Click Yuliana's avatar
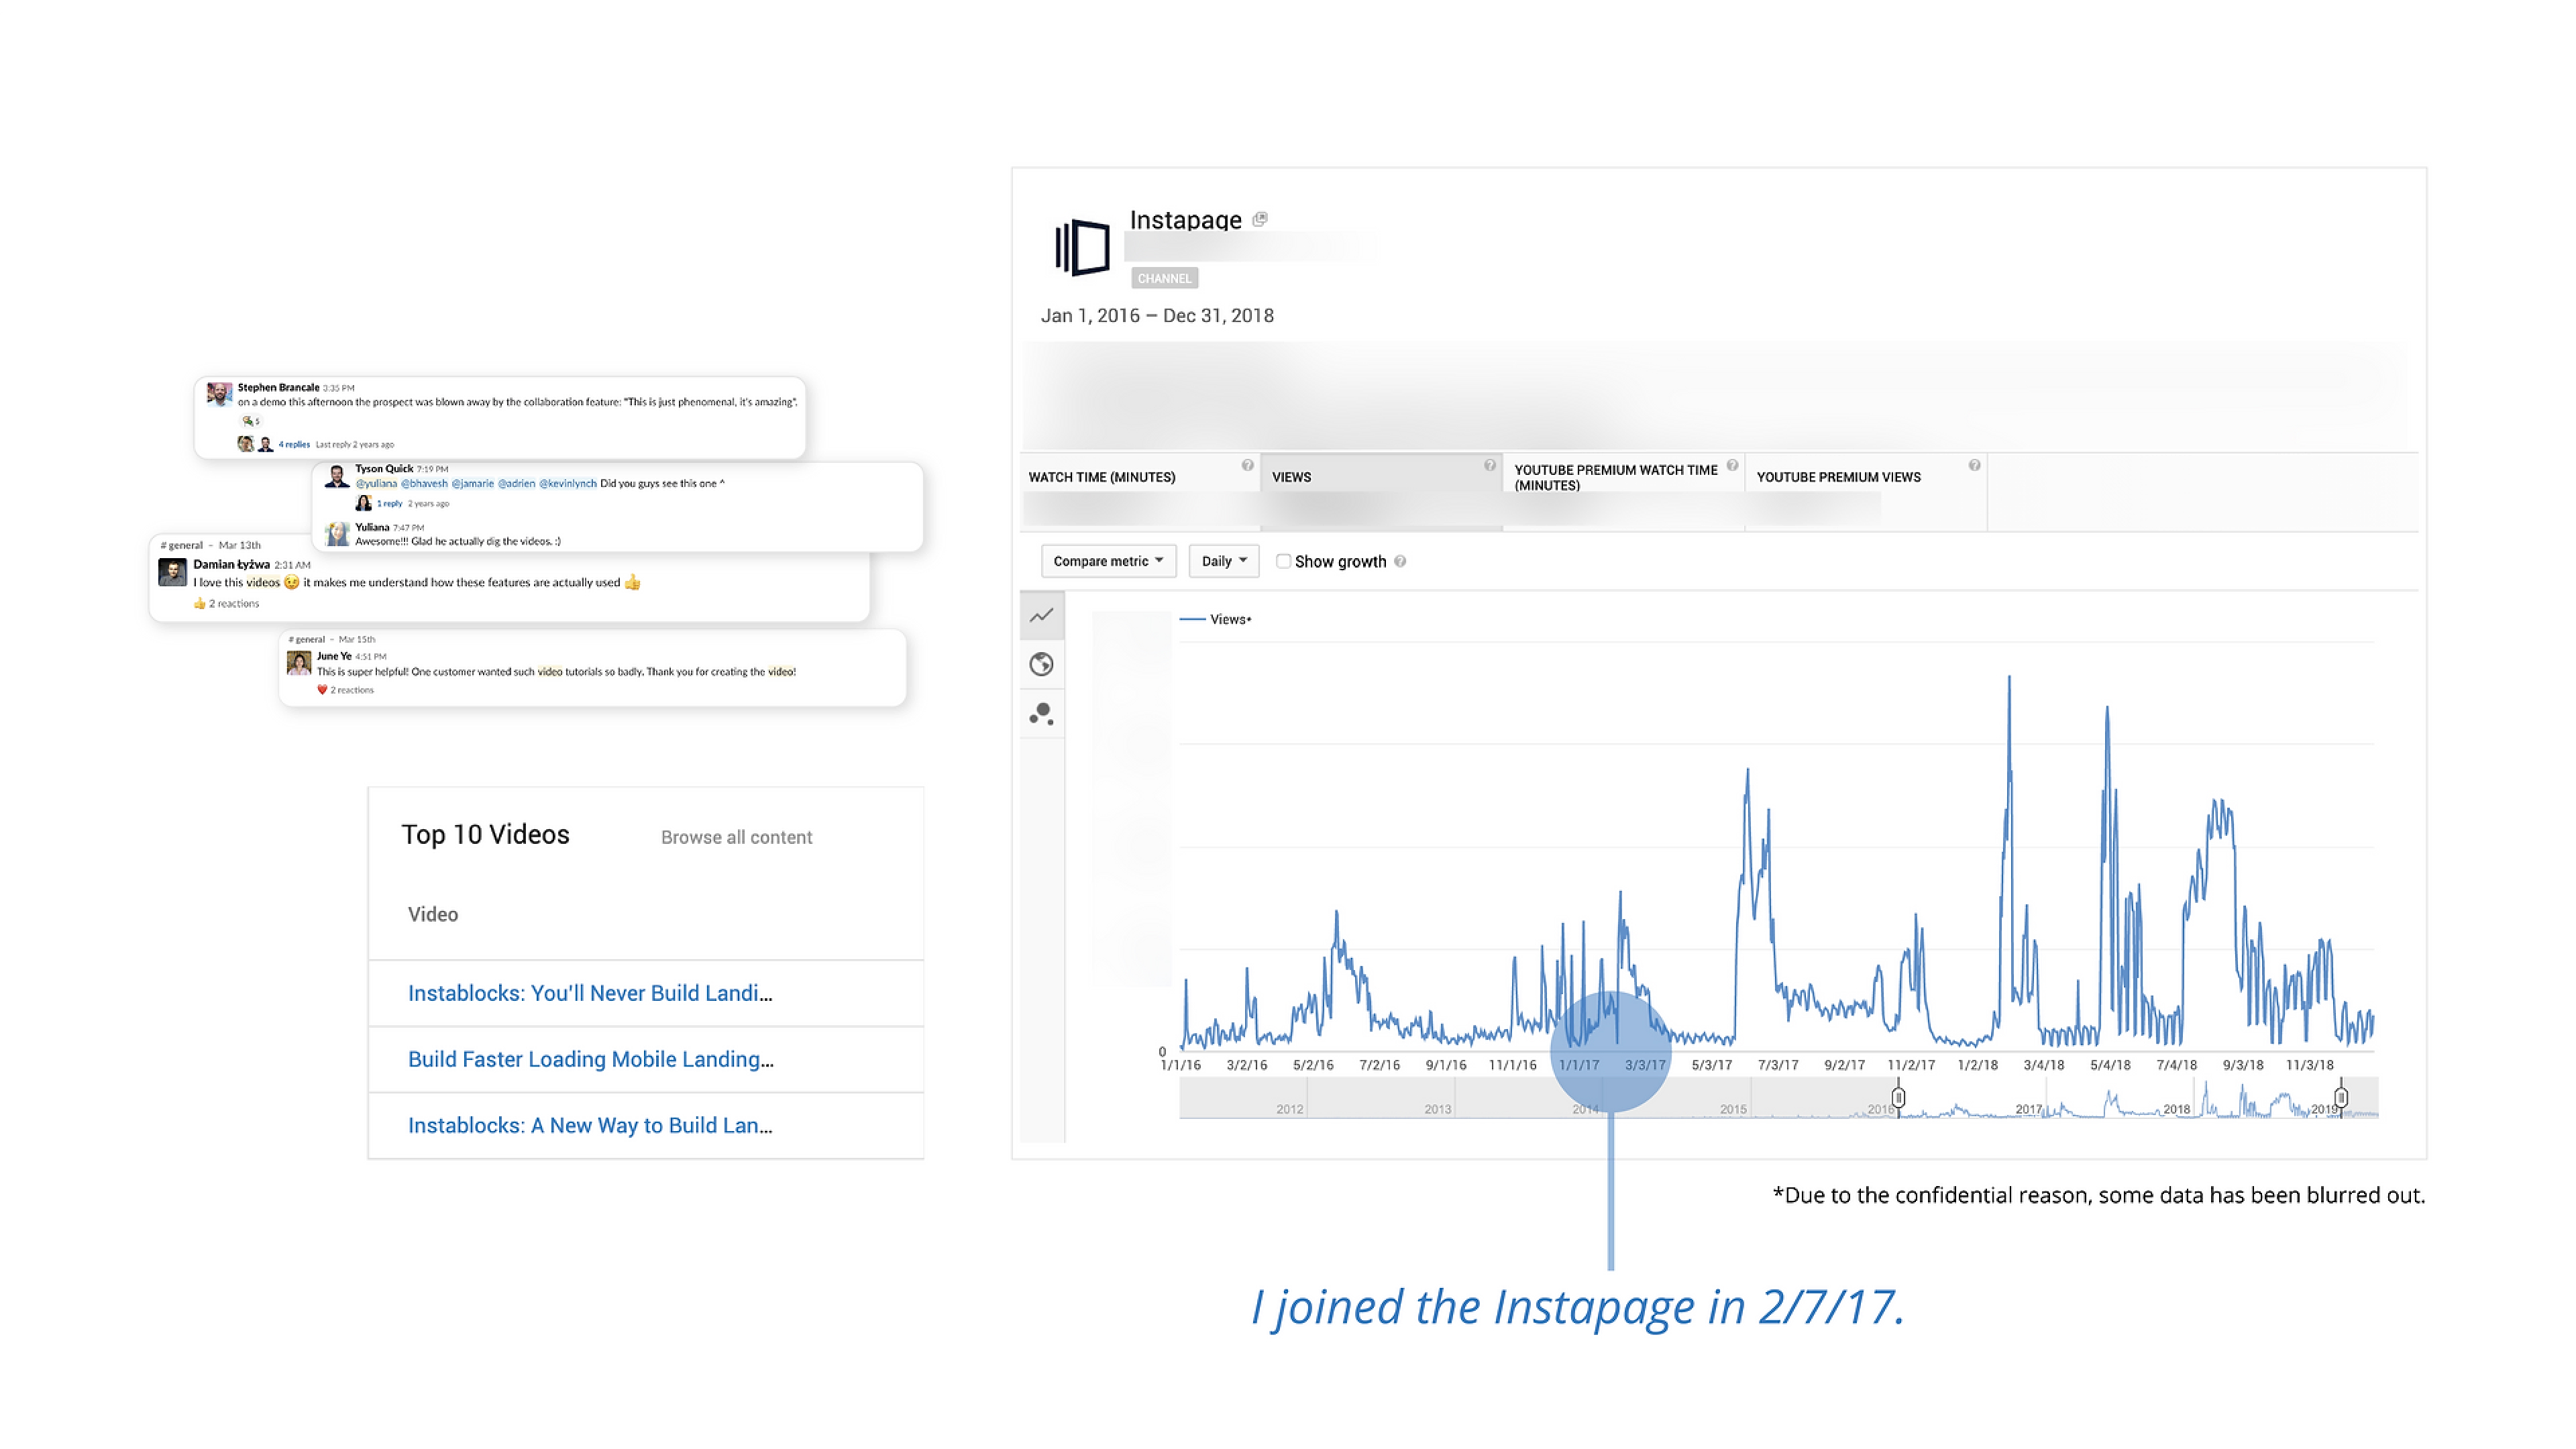The width and height of the screenshot is (2576, 1449). (x=337, y=534)
